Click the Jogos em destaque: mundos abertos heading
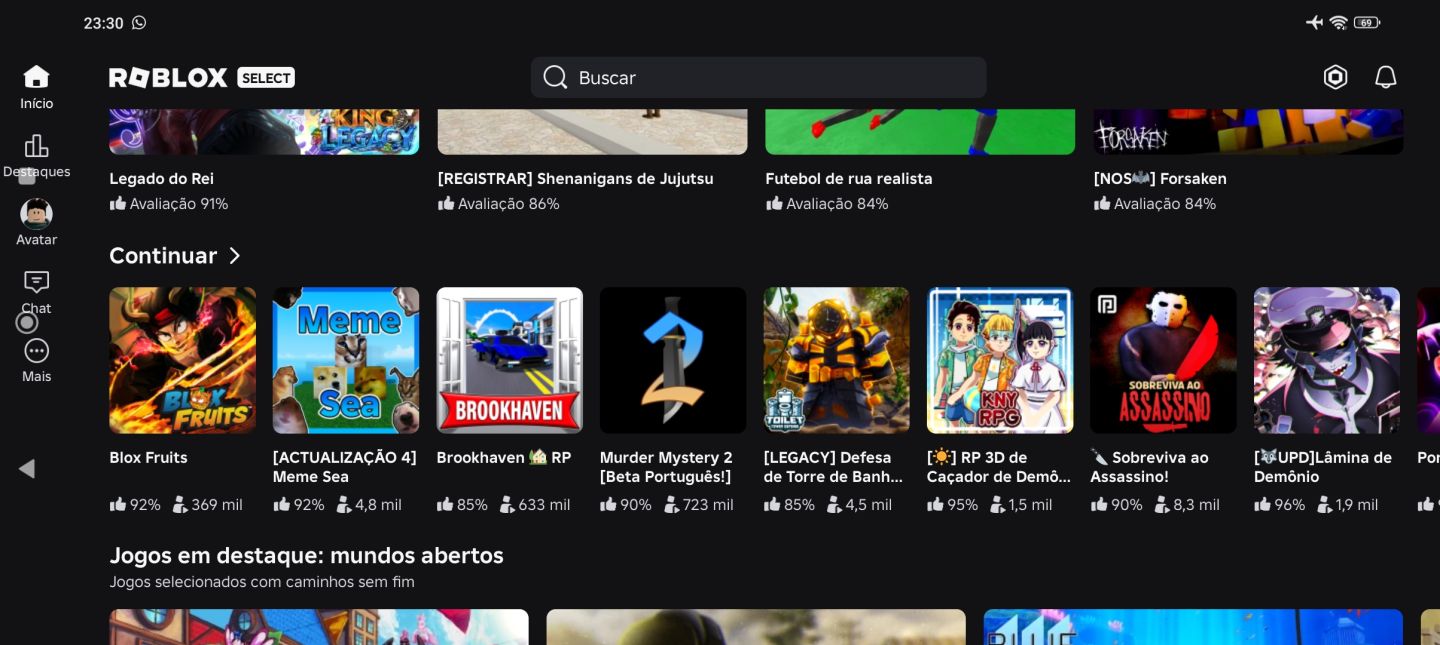Viewport: 1440px width, 645px height. pyautogui.click(x=306, y=555)
